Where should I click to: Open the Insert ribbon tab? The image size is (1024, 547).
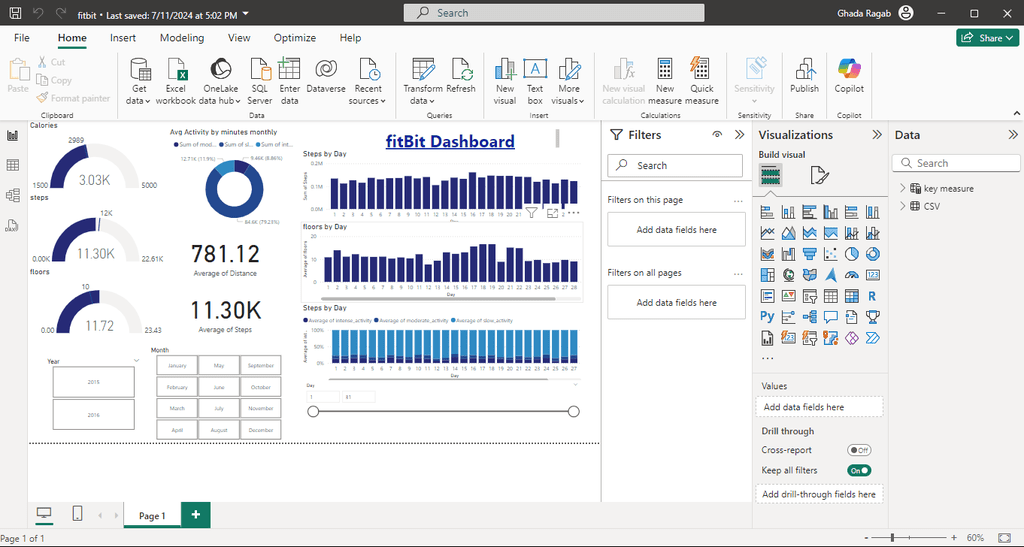(x=123, y=38)
